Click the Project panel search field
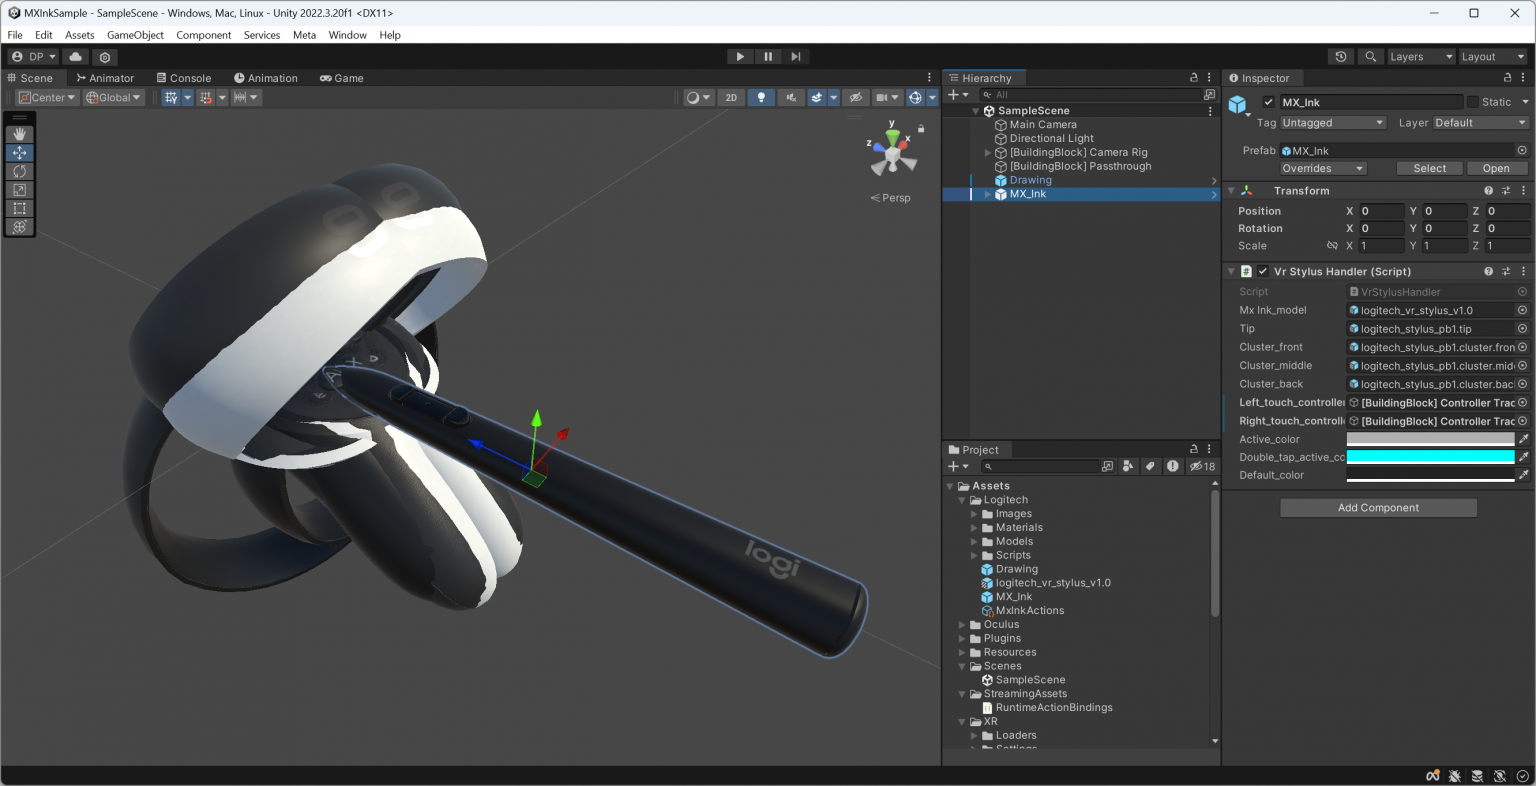This screenshot has height=786, width=1536. click(x=1040, y=466)
